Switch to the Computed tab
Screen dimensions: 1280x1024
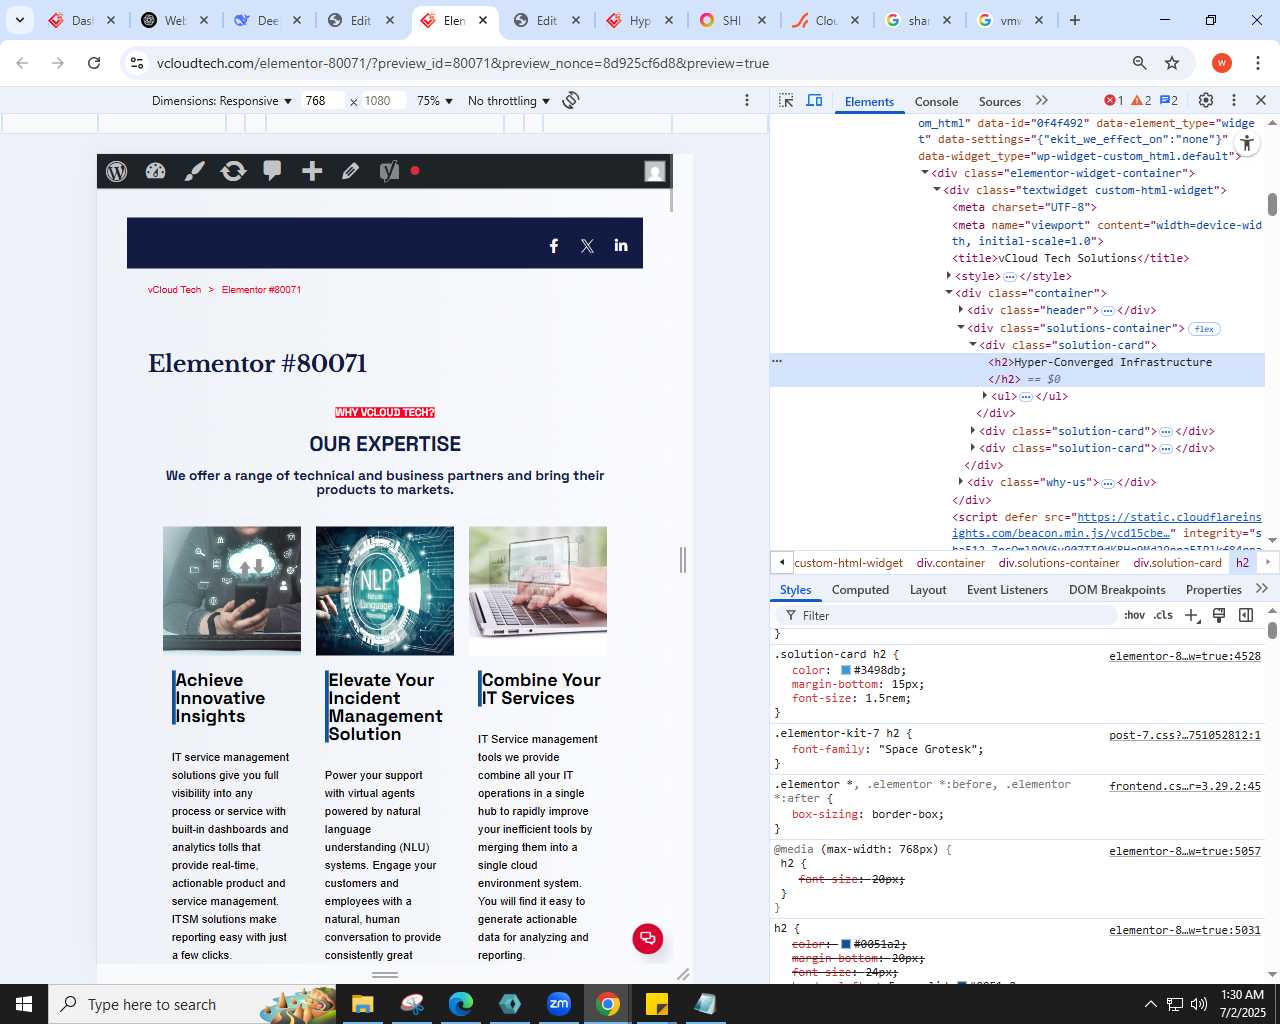pos(860,590)
